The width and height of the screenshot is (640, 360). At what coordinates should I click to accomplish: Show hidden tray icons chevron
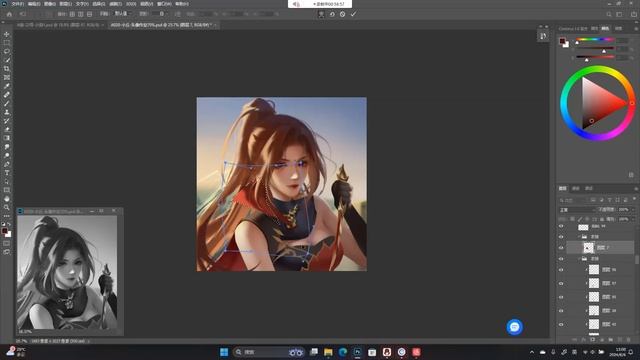[x=532, y=352]
